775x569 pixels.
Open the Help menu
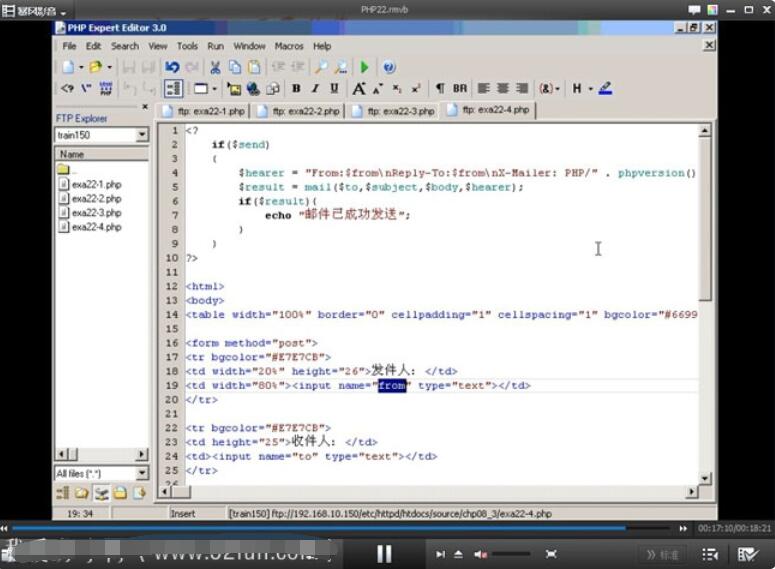pyautogui.click(x=322, y=46)
